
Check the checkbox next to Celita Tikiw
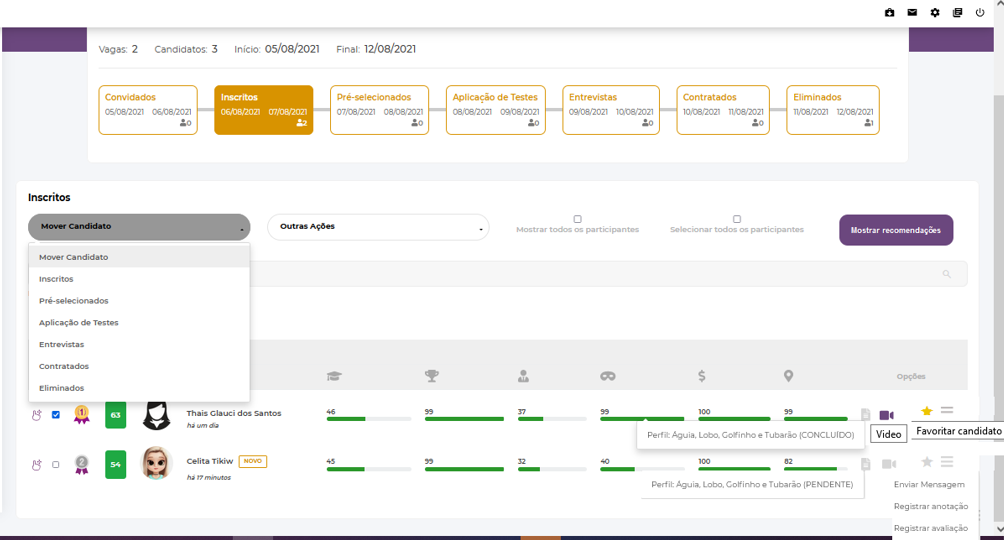coord(56,464)
